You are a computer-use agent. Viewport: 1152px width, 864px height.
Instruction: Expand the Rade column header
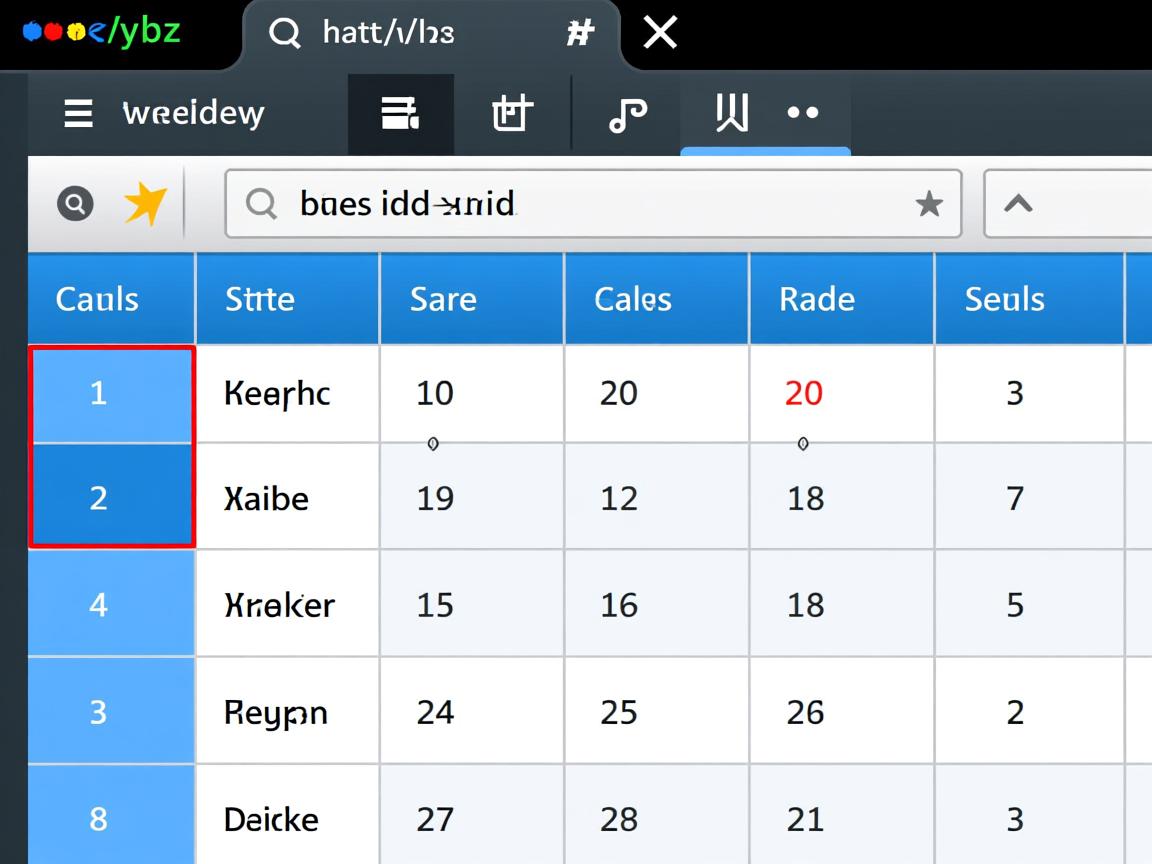[x=817, y=299]
